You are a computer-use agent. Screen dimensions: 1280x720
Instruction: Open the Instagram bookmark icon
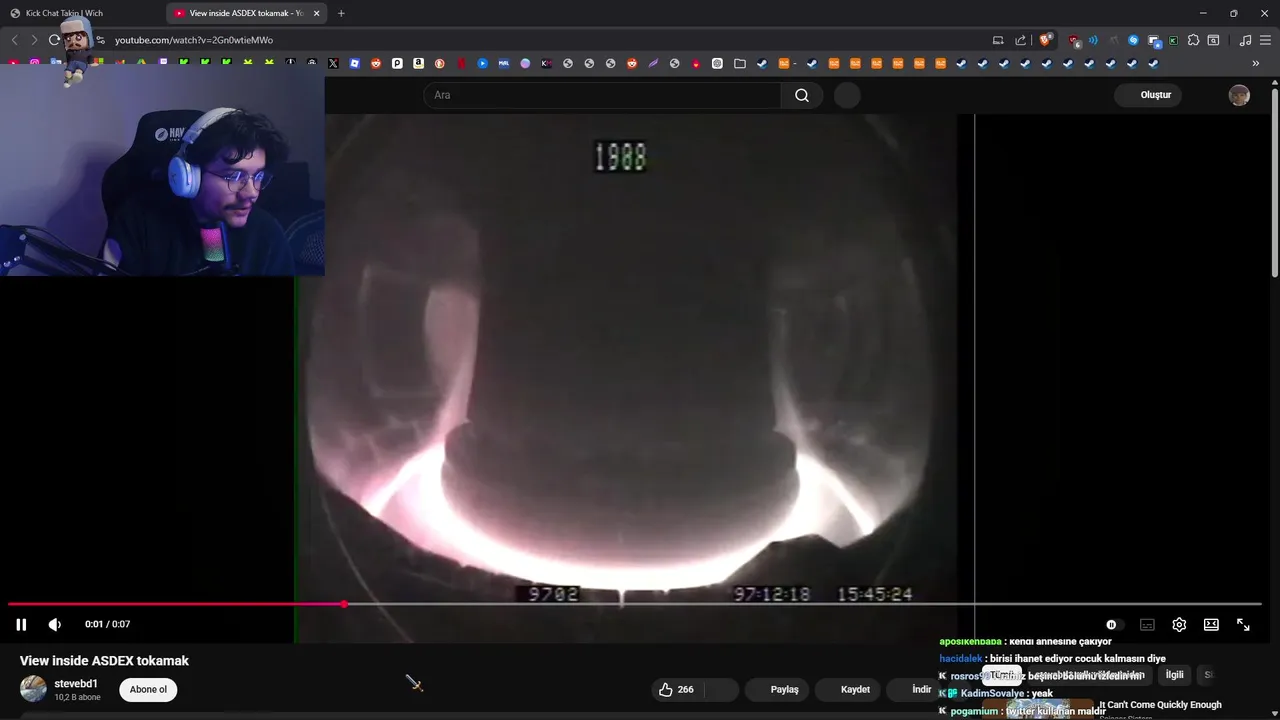tap(35, 63)
